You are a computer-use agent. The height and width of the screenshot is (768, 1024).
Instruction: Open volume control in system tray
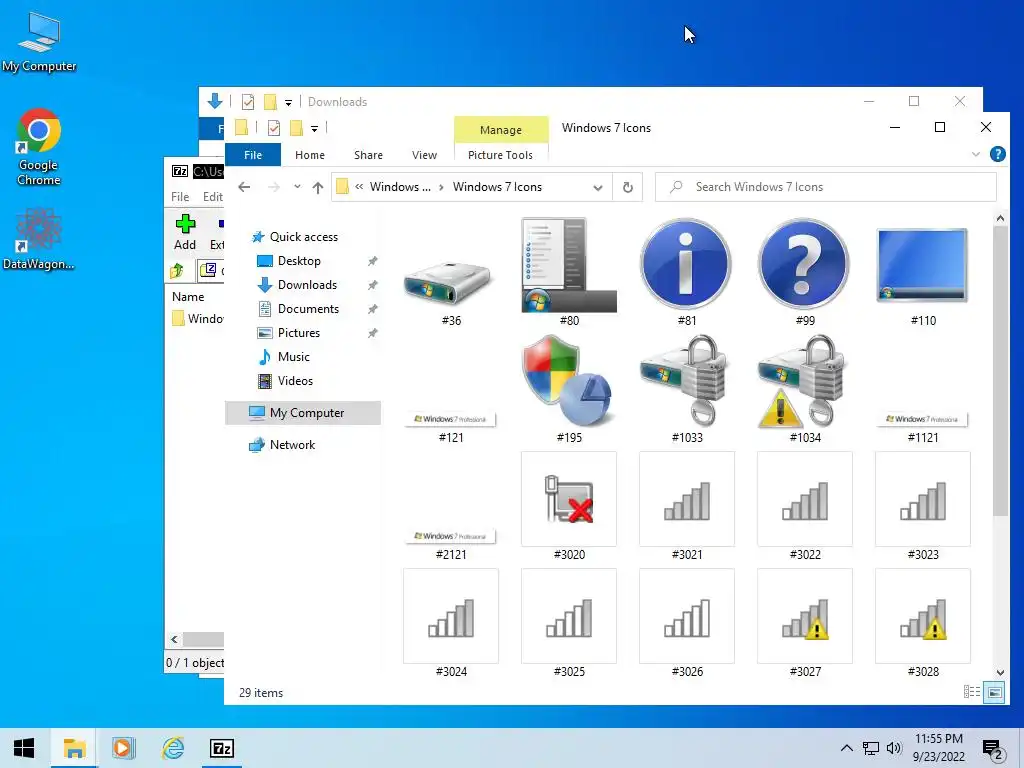(x=894, y=748)
